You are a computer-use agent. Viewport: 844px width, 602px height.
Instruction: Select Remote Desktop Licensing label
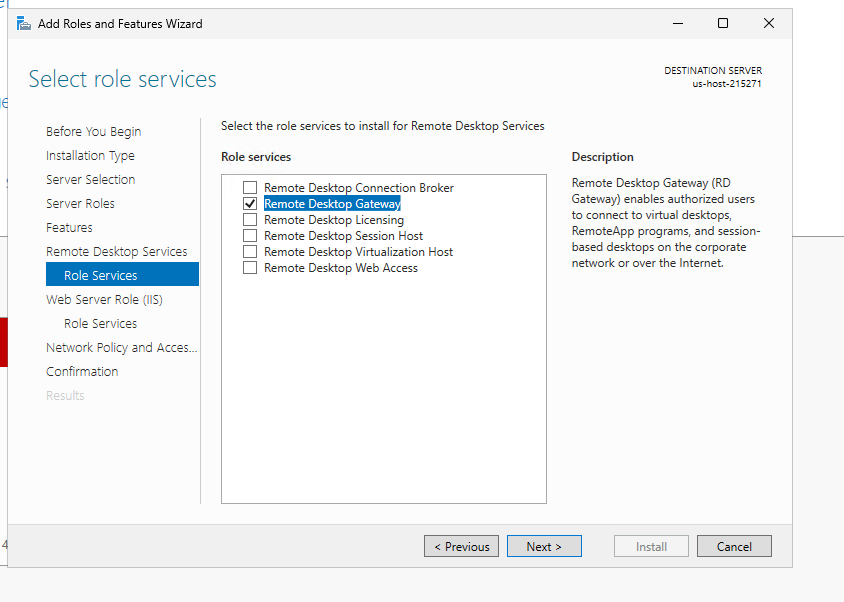coord(334,220)
